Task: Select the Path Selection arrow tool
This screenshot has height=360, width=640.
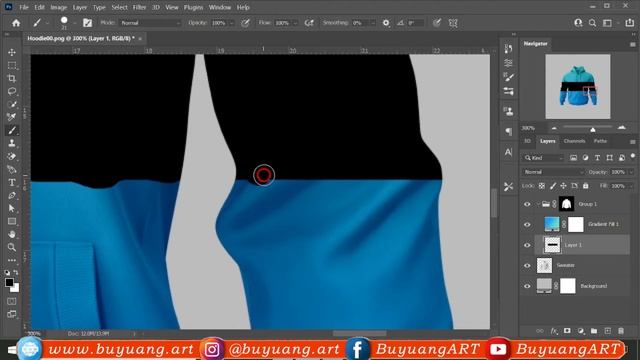Action: tap(11, 209)
